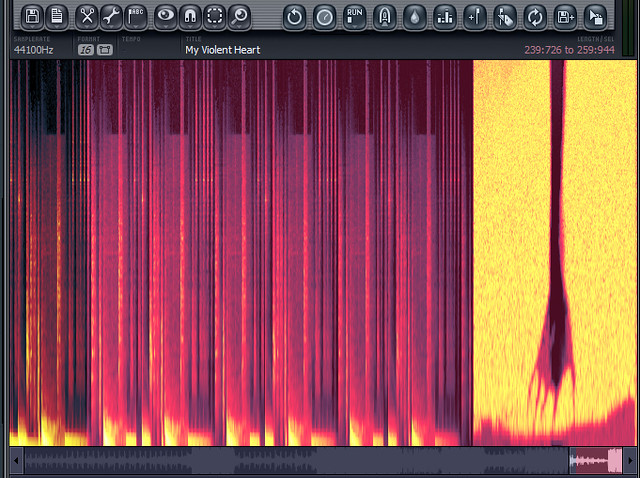This screenshot has width=640, height=478.
Task: Click the title field My Violent Heart
Action: pyautogui.click(x=222, y=50)
